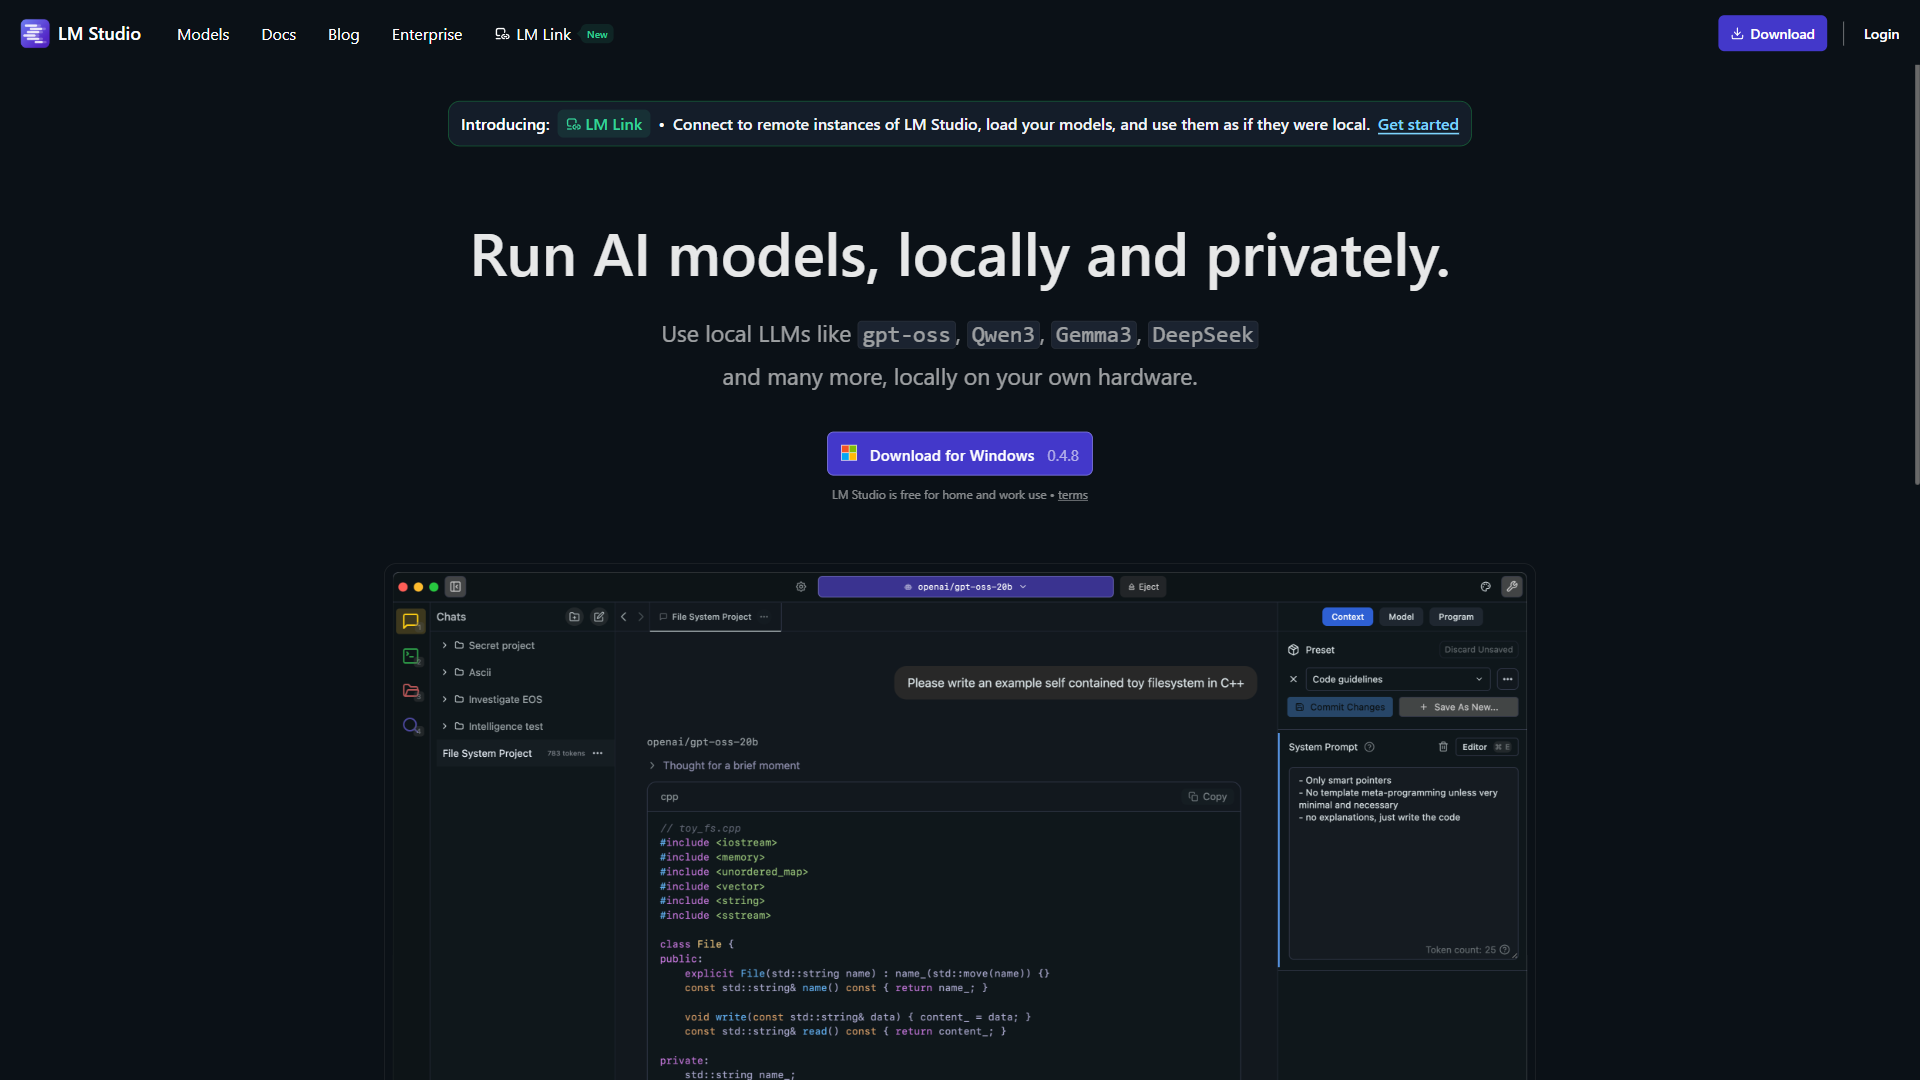Expand the 'Thought for a brief moment' section

[x=725, y=766]
